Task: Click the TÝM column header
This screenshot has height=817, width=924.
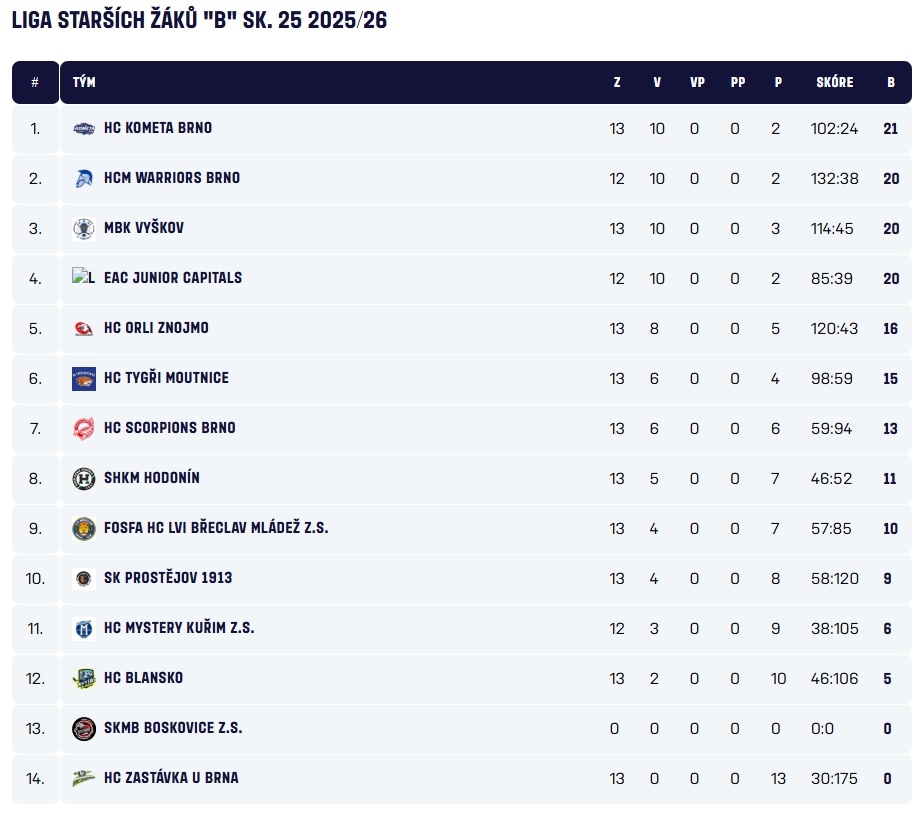Action: coord(84,83)
